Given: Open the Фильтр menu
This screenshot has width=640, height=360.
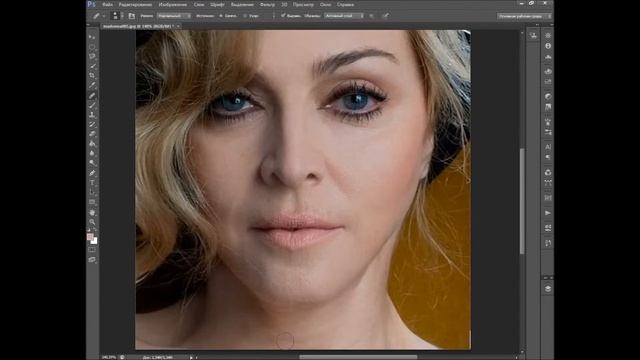Looking at the screenshot, I should tap(267, 4).
